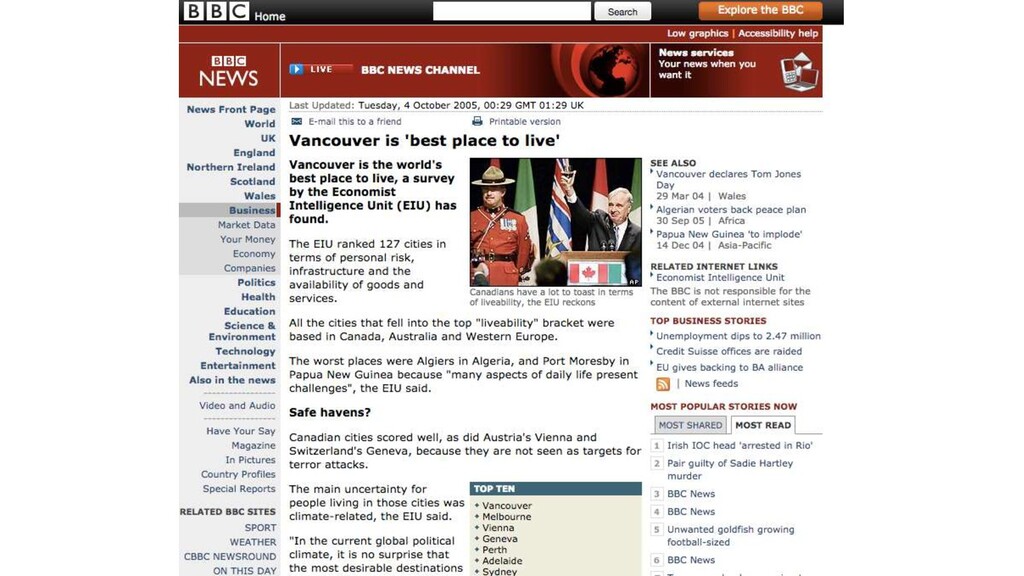Click the orange RSS news feeds icon
Screen dimensions: 1024x576
click(x=663, y=384)
